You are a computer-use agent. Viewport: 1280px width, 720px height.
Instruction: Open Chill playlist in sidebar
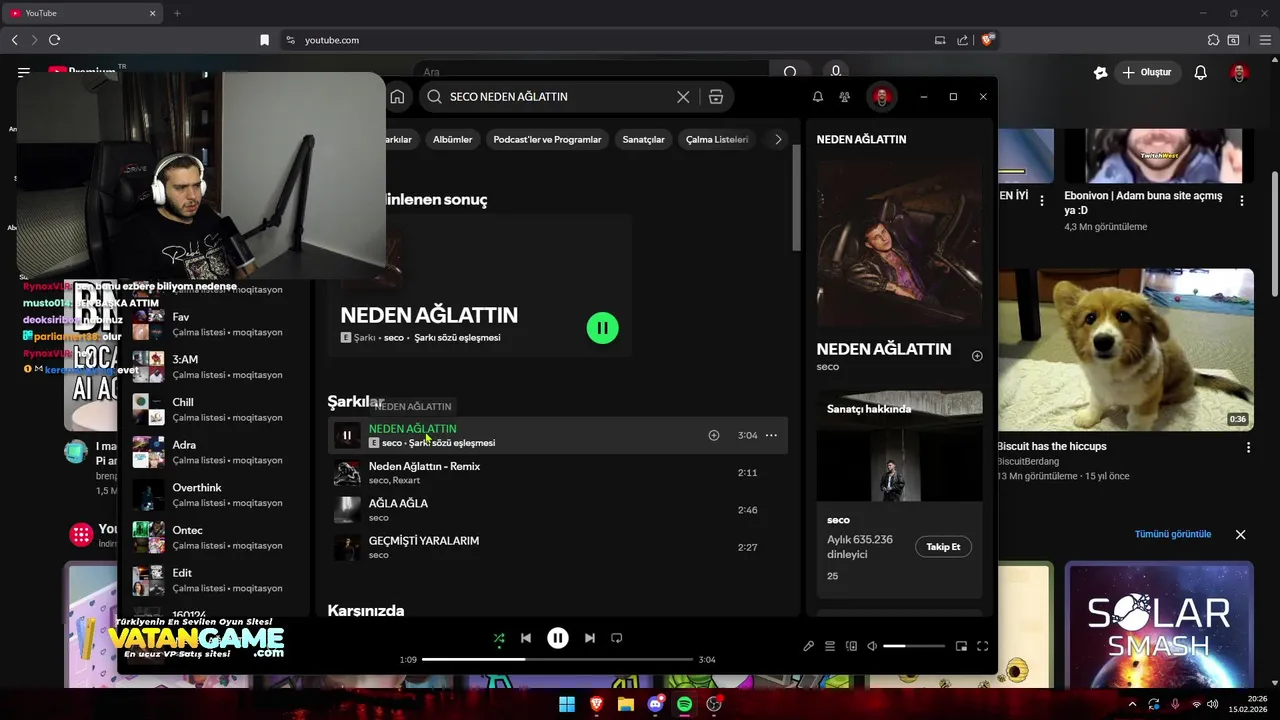(x=215, y=409)
